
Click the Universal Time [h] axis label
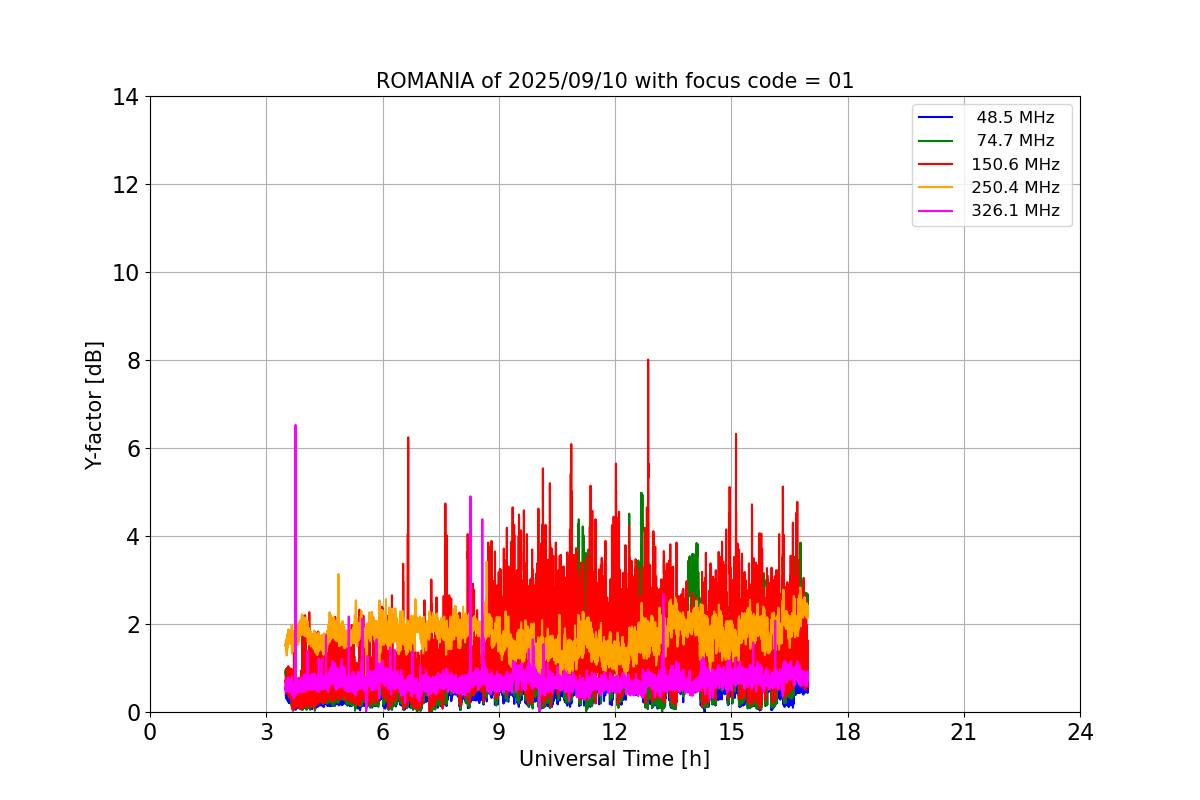coord(614,759)
